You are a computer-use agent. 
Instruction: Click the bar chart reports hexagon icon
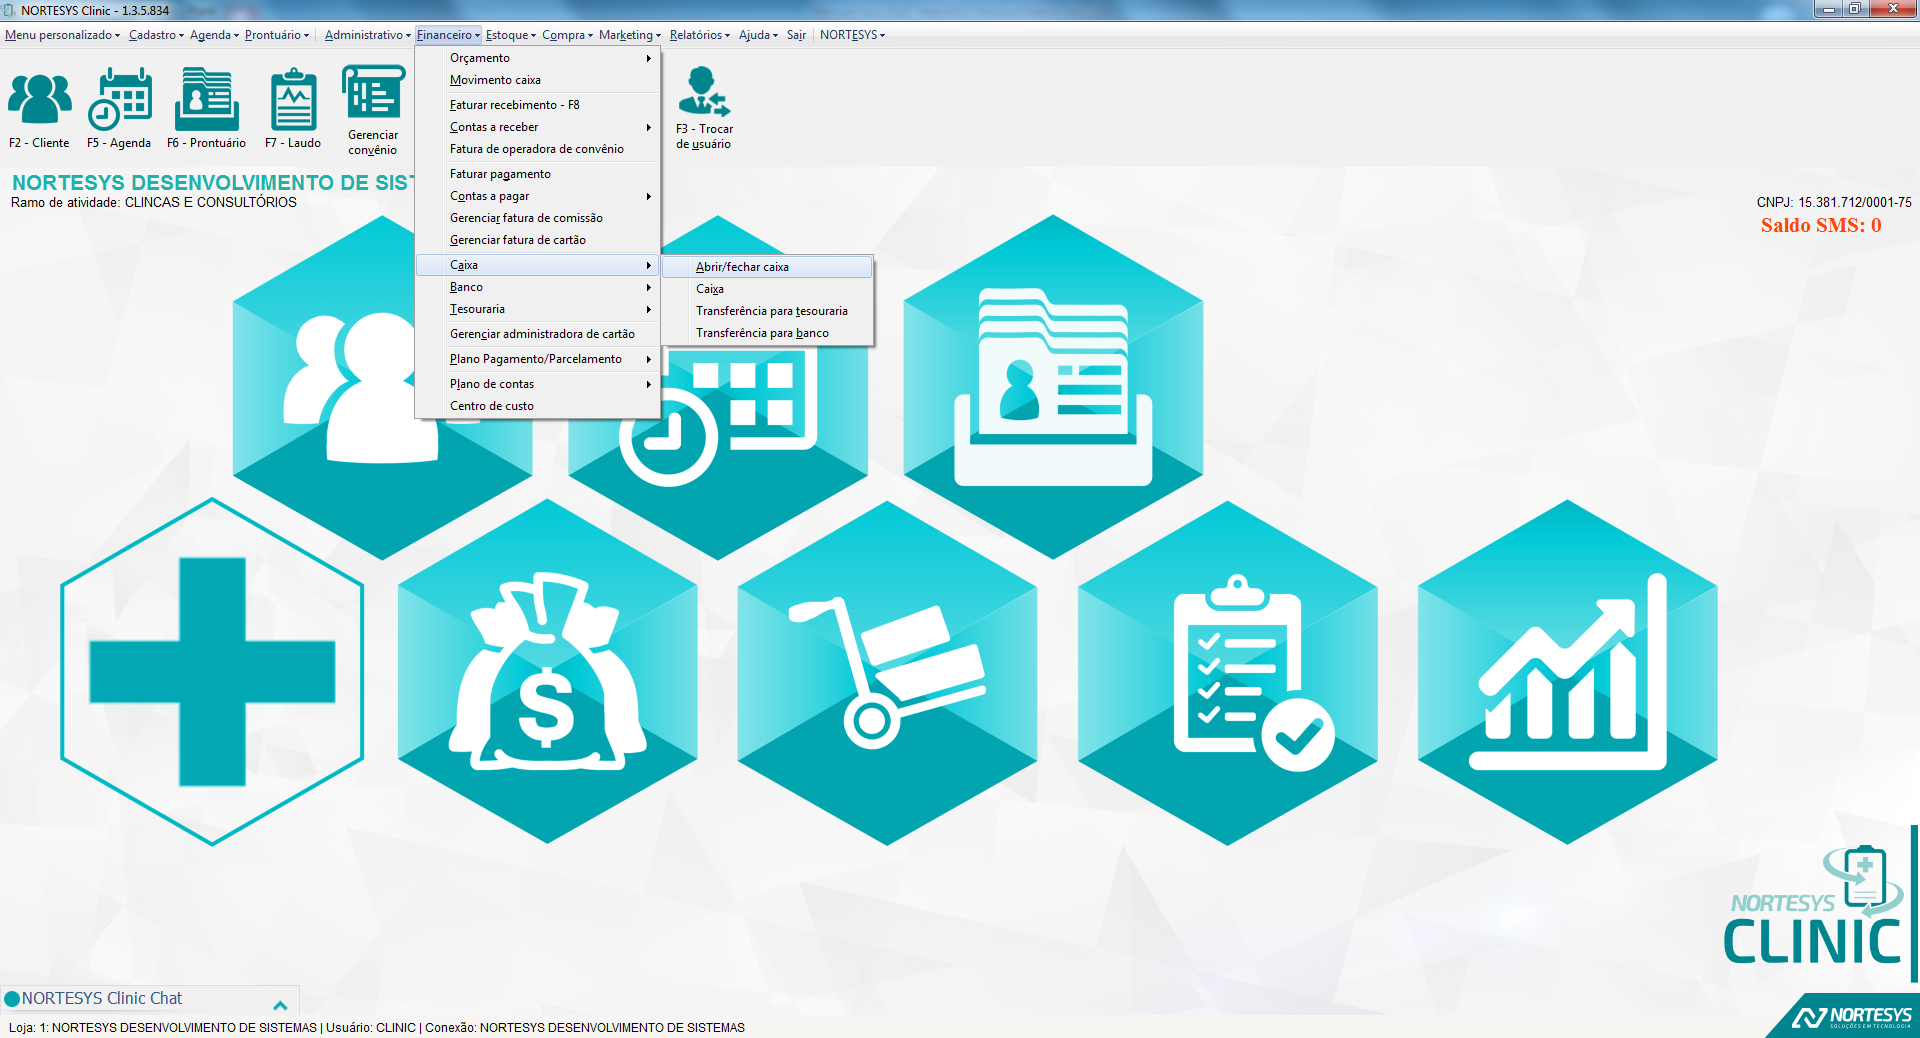pyautogui.click(x=1567, y=672)
